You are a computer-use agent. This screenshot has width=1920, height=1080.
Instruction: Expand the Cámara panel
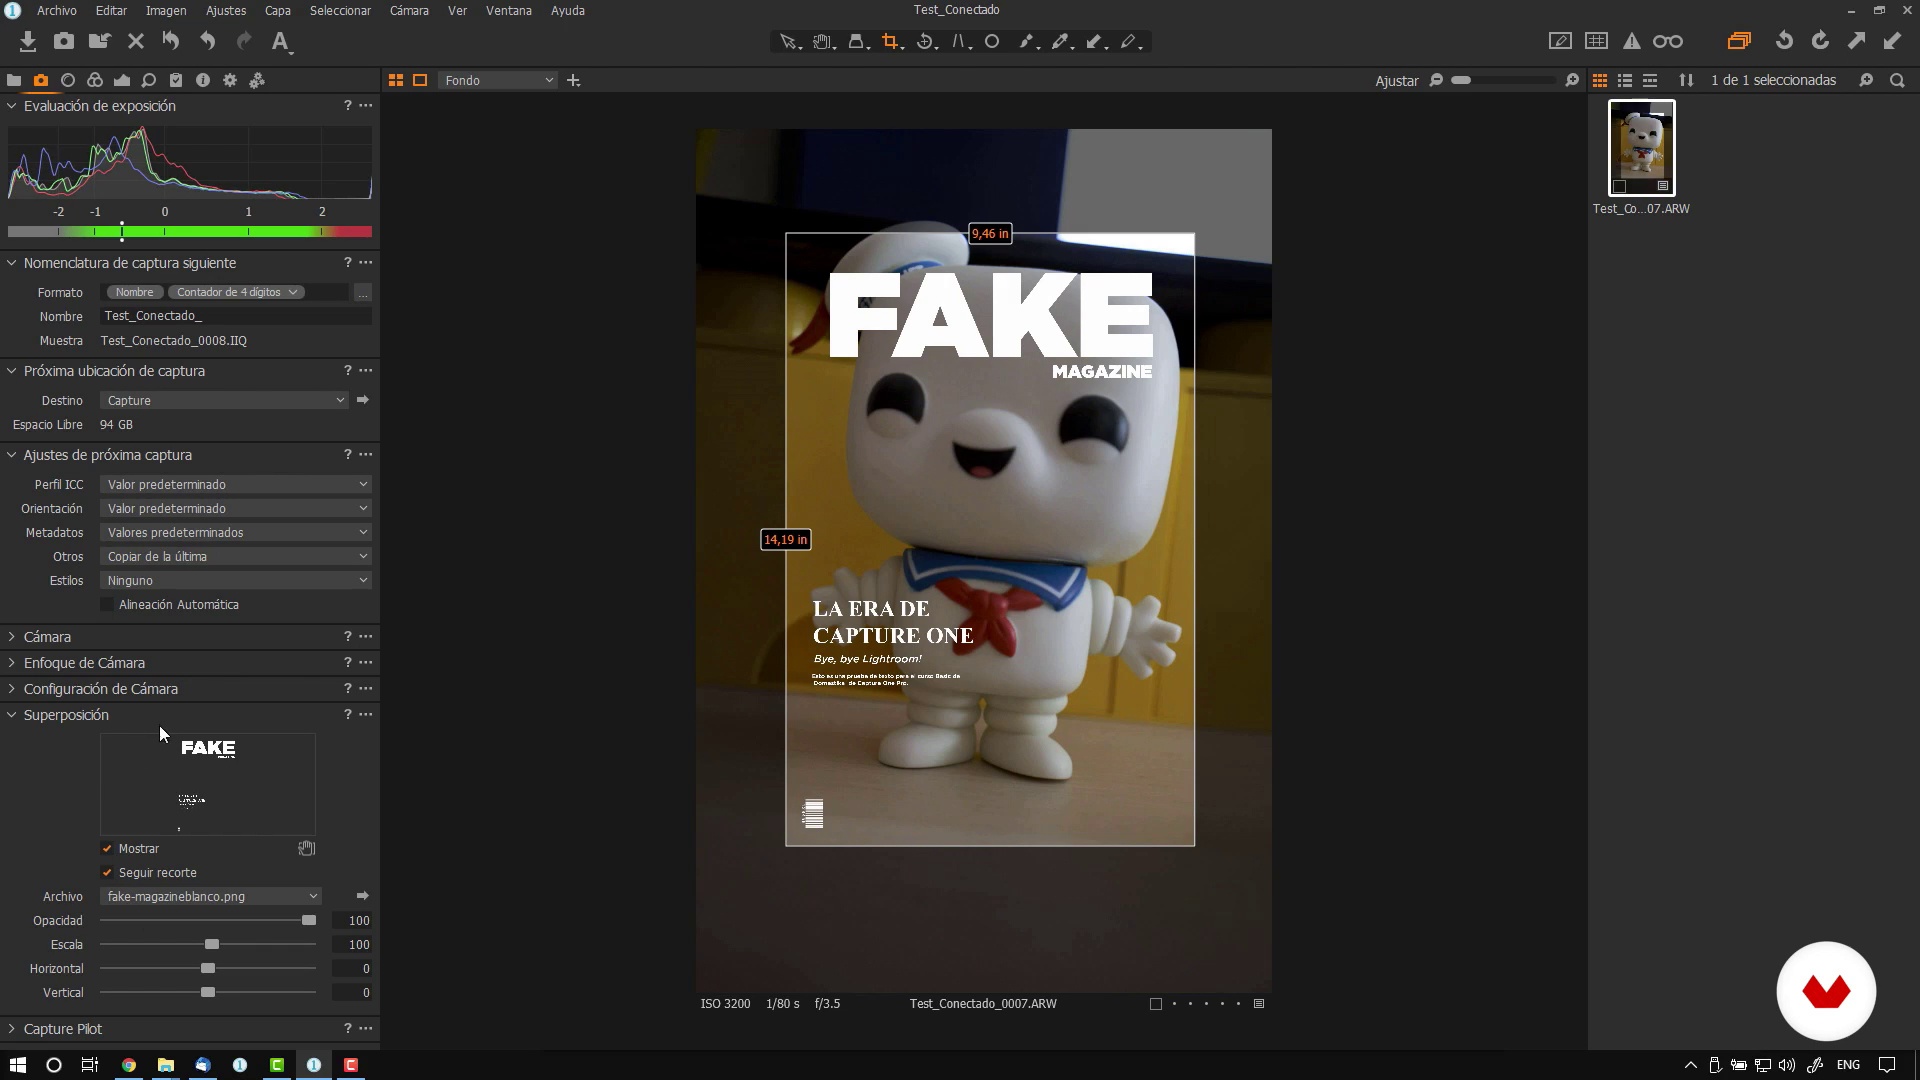[x=47, y=637]
